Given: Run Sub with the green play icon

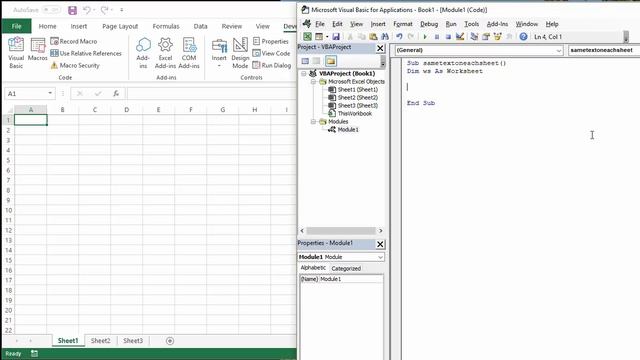Looking at the screenshot, I should 425,37.
